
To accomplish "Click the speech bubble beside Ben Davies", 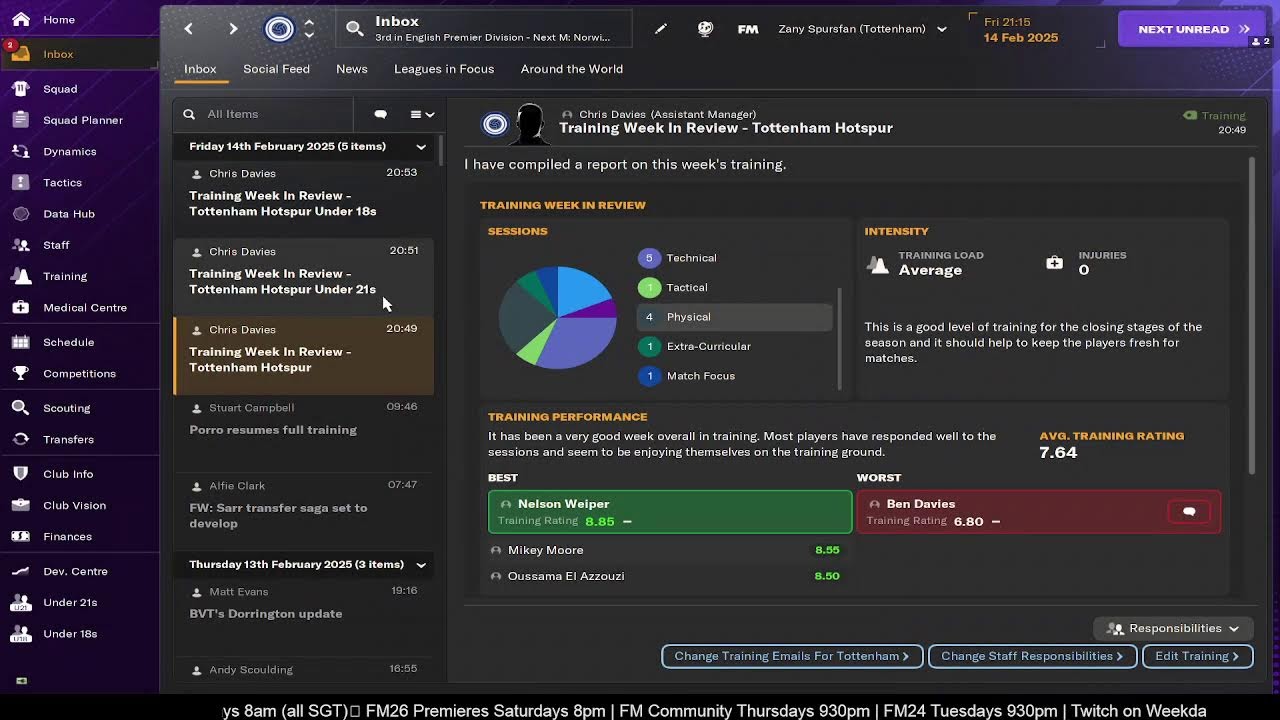I will click(x=1189, y=511).
